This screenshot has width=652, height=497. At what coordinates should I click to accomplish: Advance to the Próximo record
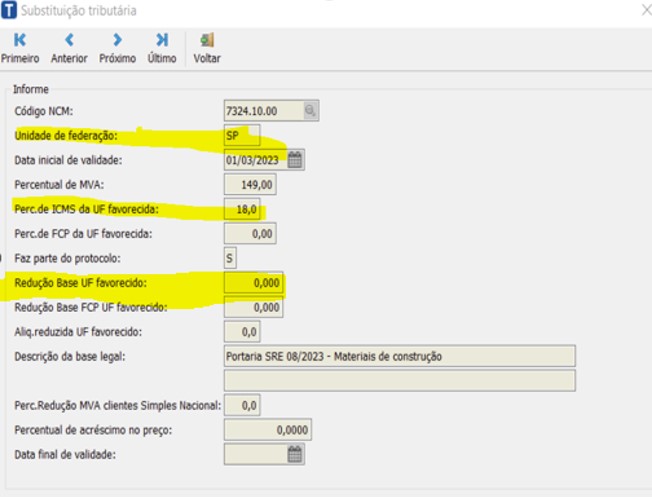point(117,46)
